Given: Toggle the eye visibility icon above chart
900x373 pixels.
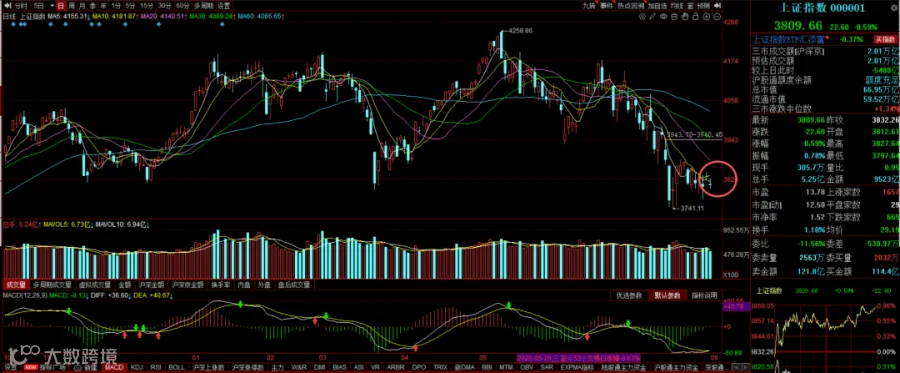Looking at the screenshot, I should point(664,16).
